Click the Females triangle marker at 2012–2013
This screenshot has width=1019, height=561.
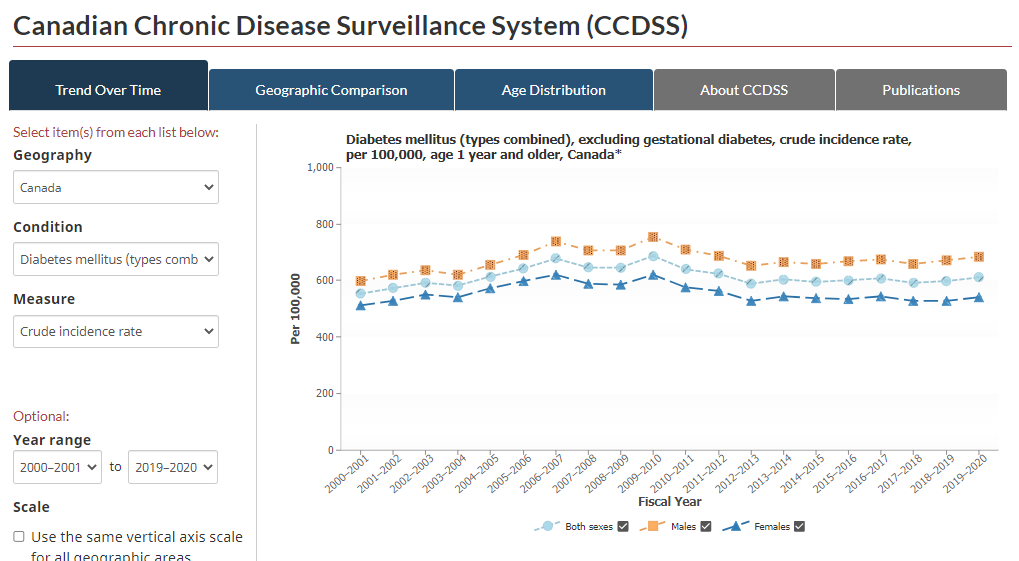coord(751,301)
